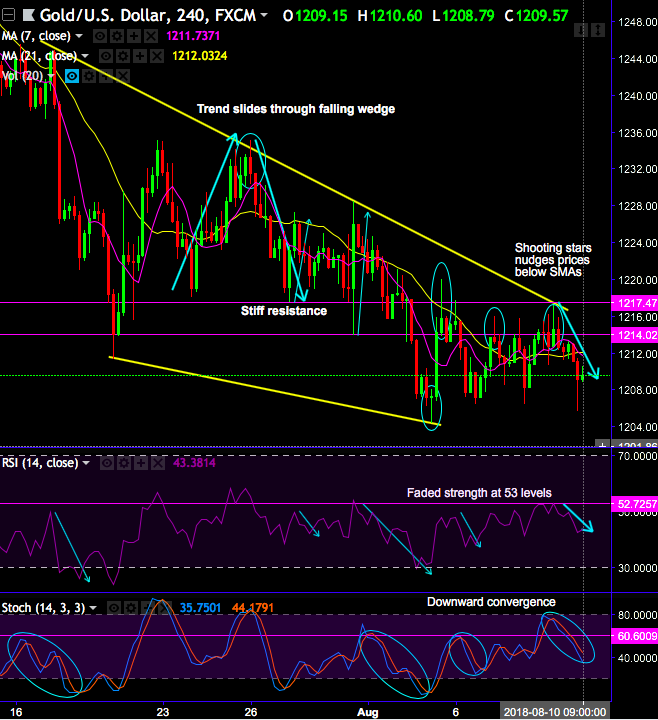Click the plus icon for MA (7, close)
The image size is (658, 720).
point(134,36)
